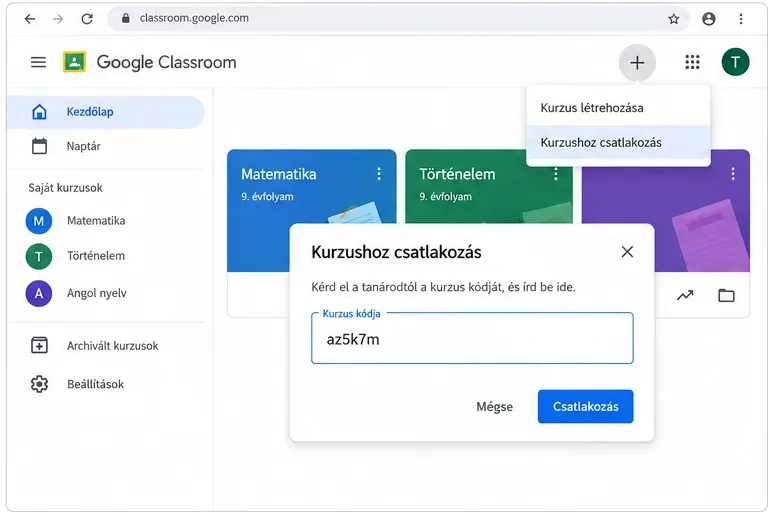Close the Kurzushoz csatlakozás dialog
Viewport: 768px width, 512px height.
click(627, 252)
